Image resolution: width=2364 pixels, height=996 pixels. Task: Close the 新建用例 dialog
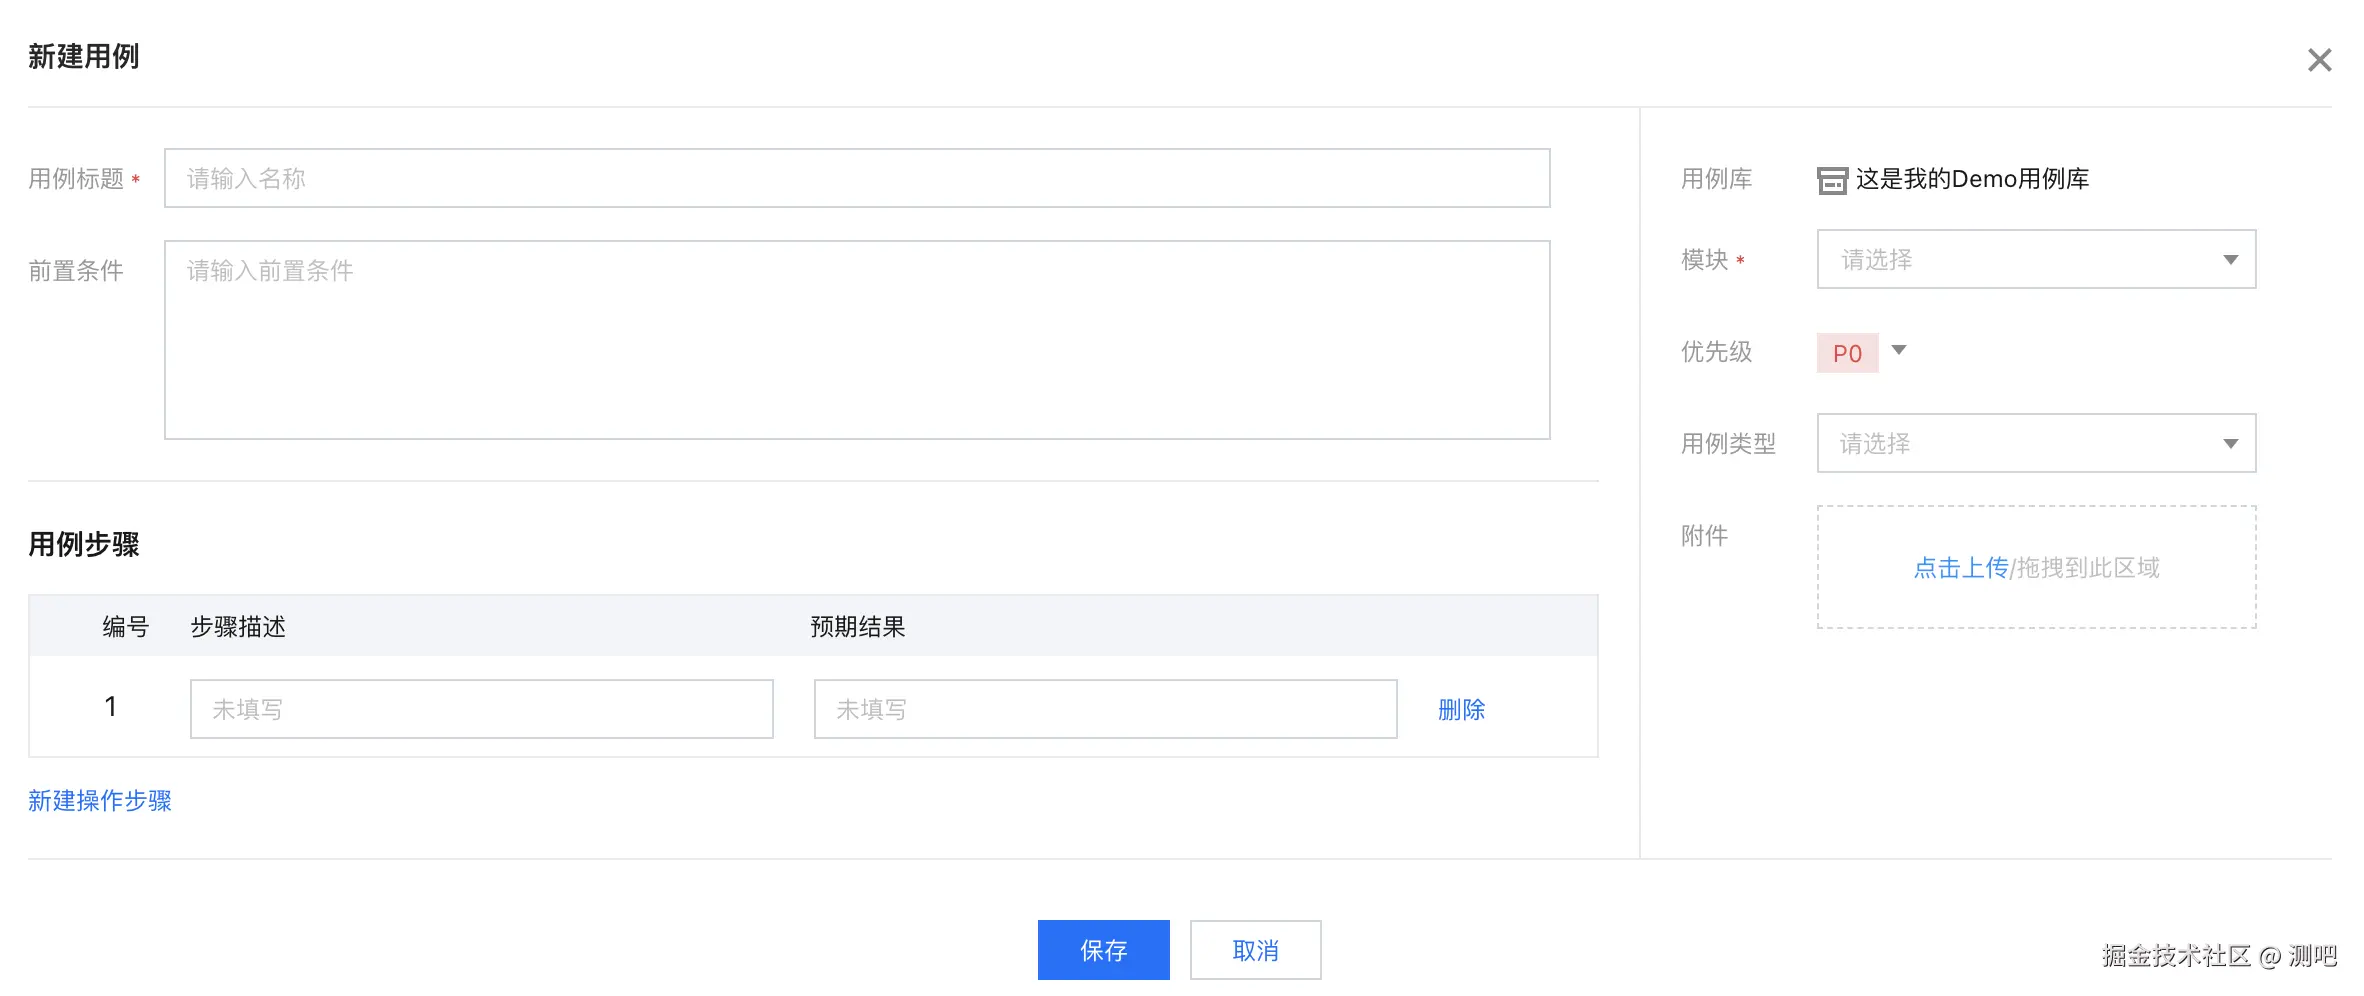click(2319, 60)
